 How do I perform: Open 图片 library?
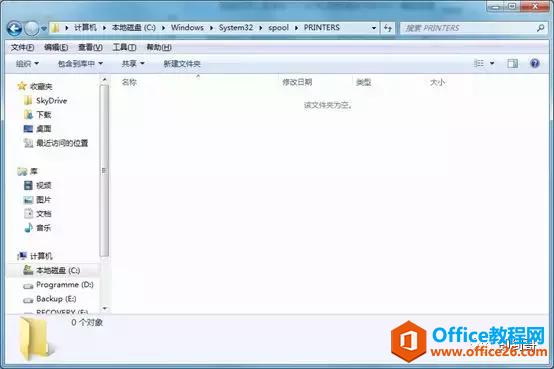(44, 200)
